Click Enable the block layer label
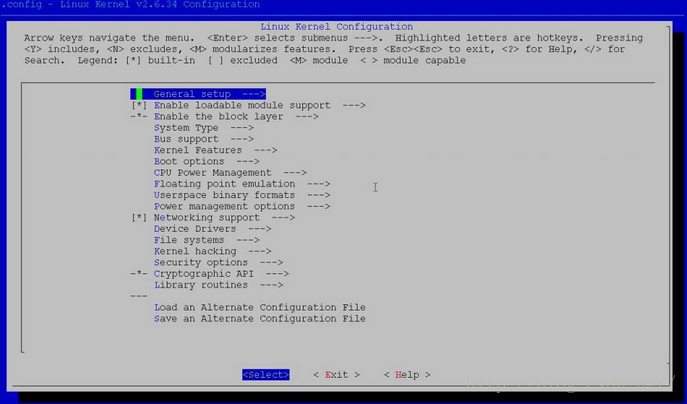The height and width of the screenshot is (404, 687). [x=218, y=117]
